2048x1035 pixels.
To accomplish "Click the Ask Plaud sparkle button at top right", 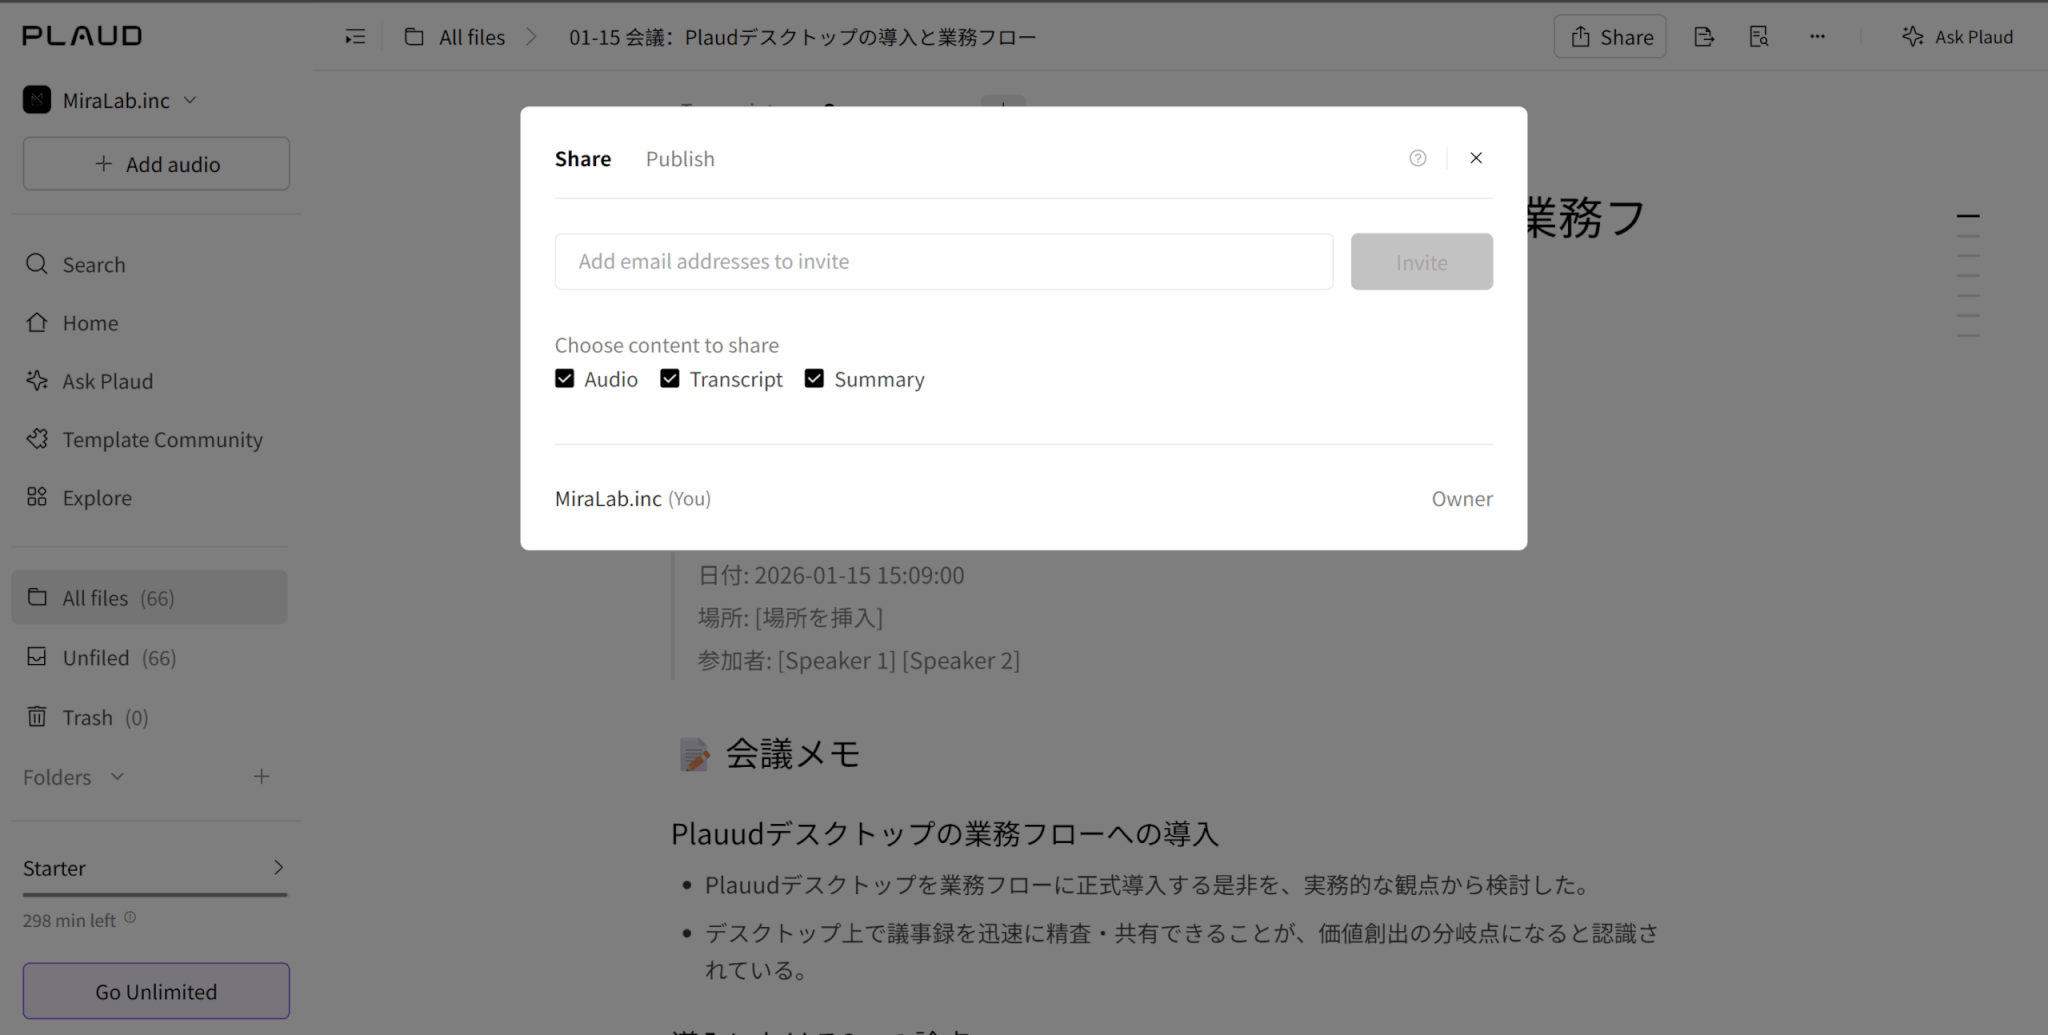I will tap(1957, 37).
